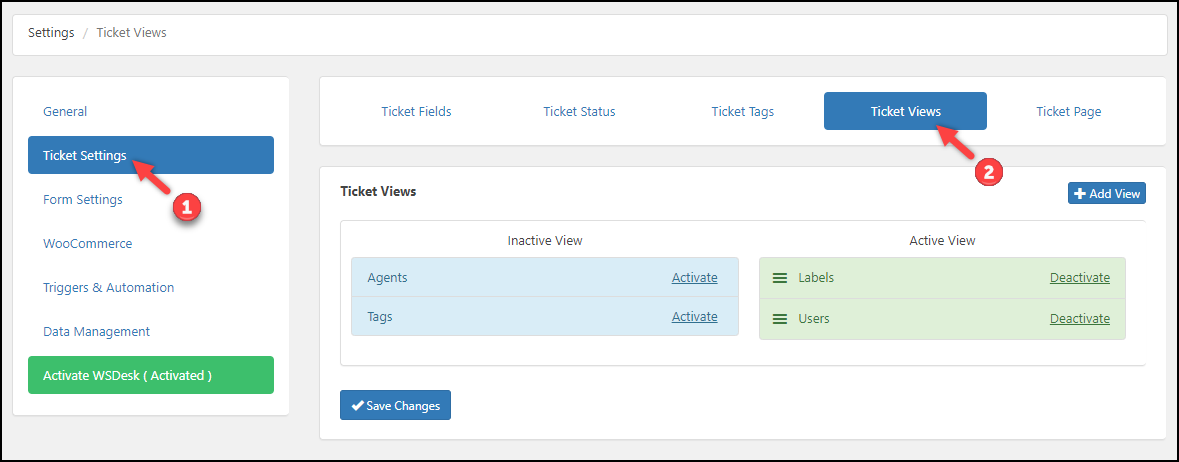Select the Ticket Views tab
The width and height of the screenshot is (1179, 462).
click(x=905, y=112)
